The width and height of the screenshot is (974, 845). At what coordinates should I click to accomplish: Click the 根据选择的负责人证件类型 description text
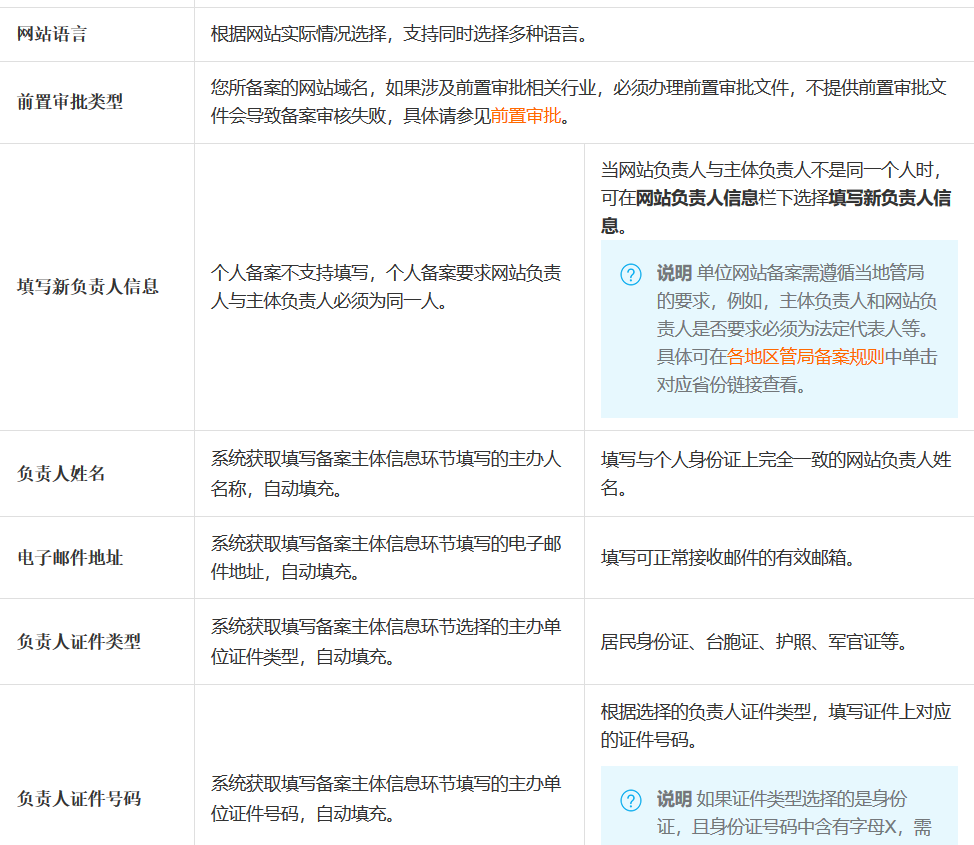click(x=775, y=725)
